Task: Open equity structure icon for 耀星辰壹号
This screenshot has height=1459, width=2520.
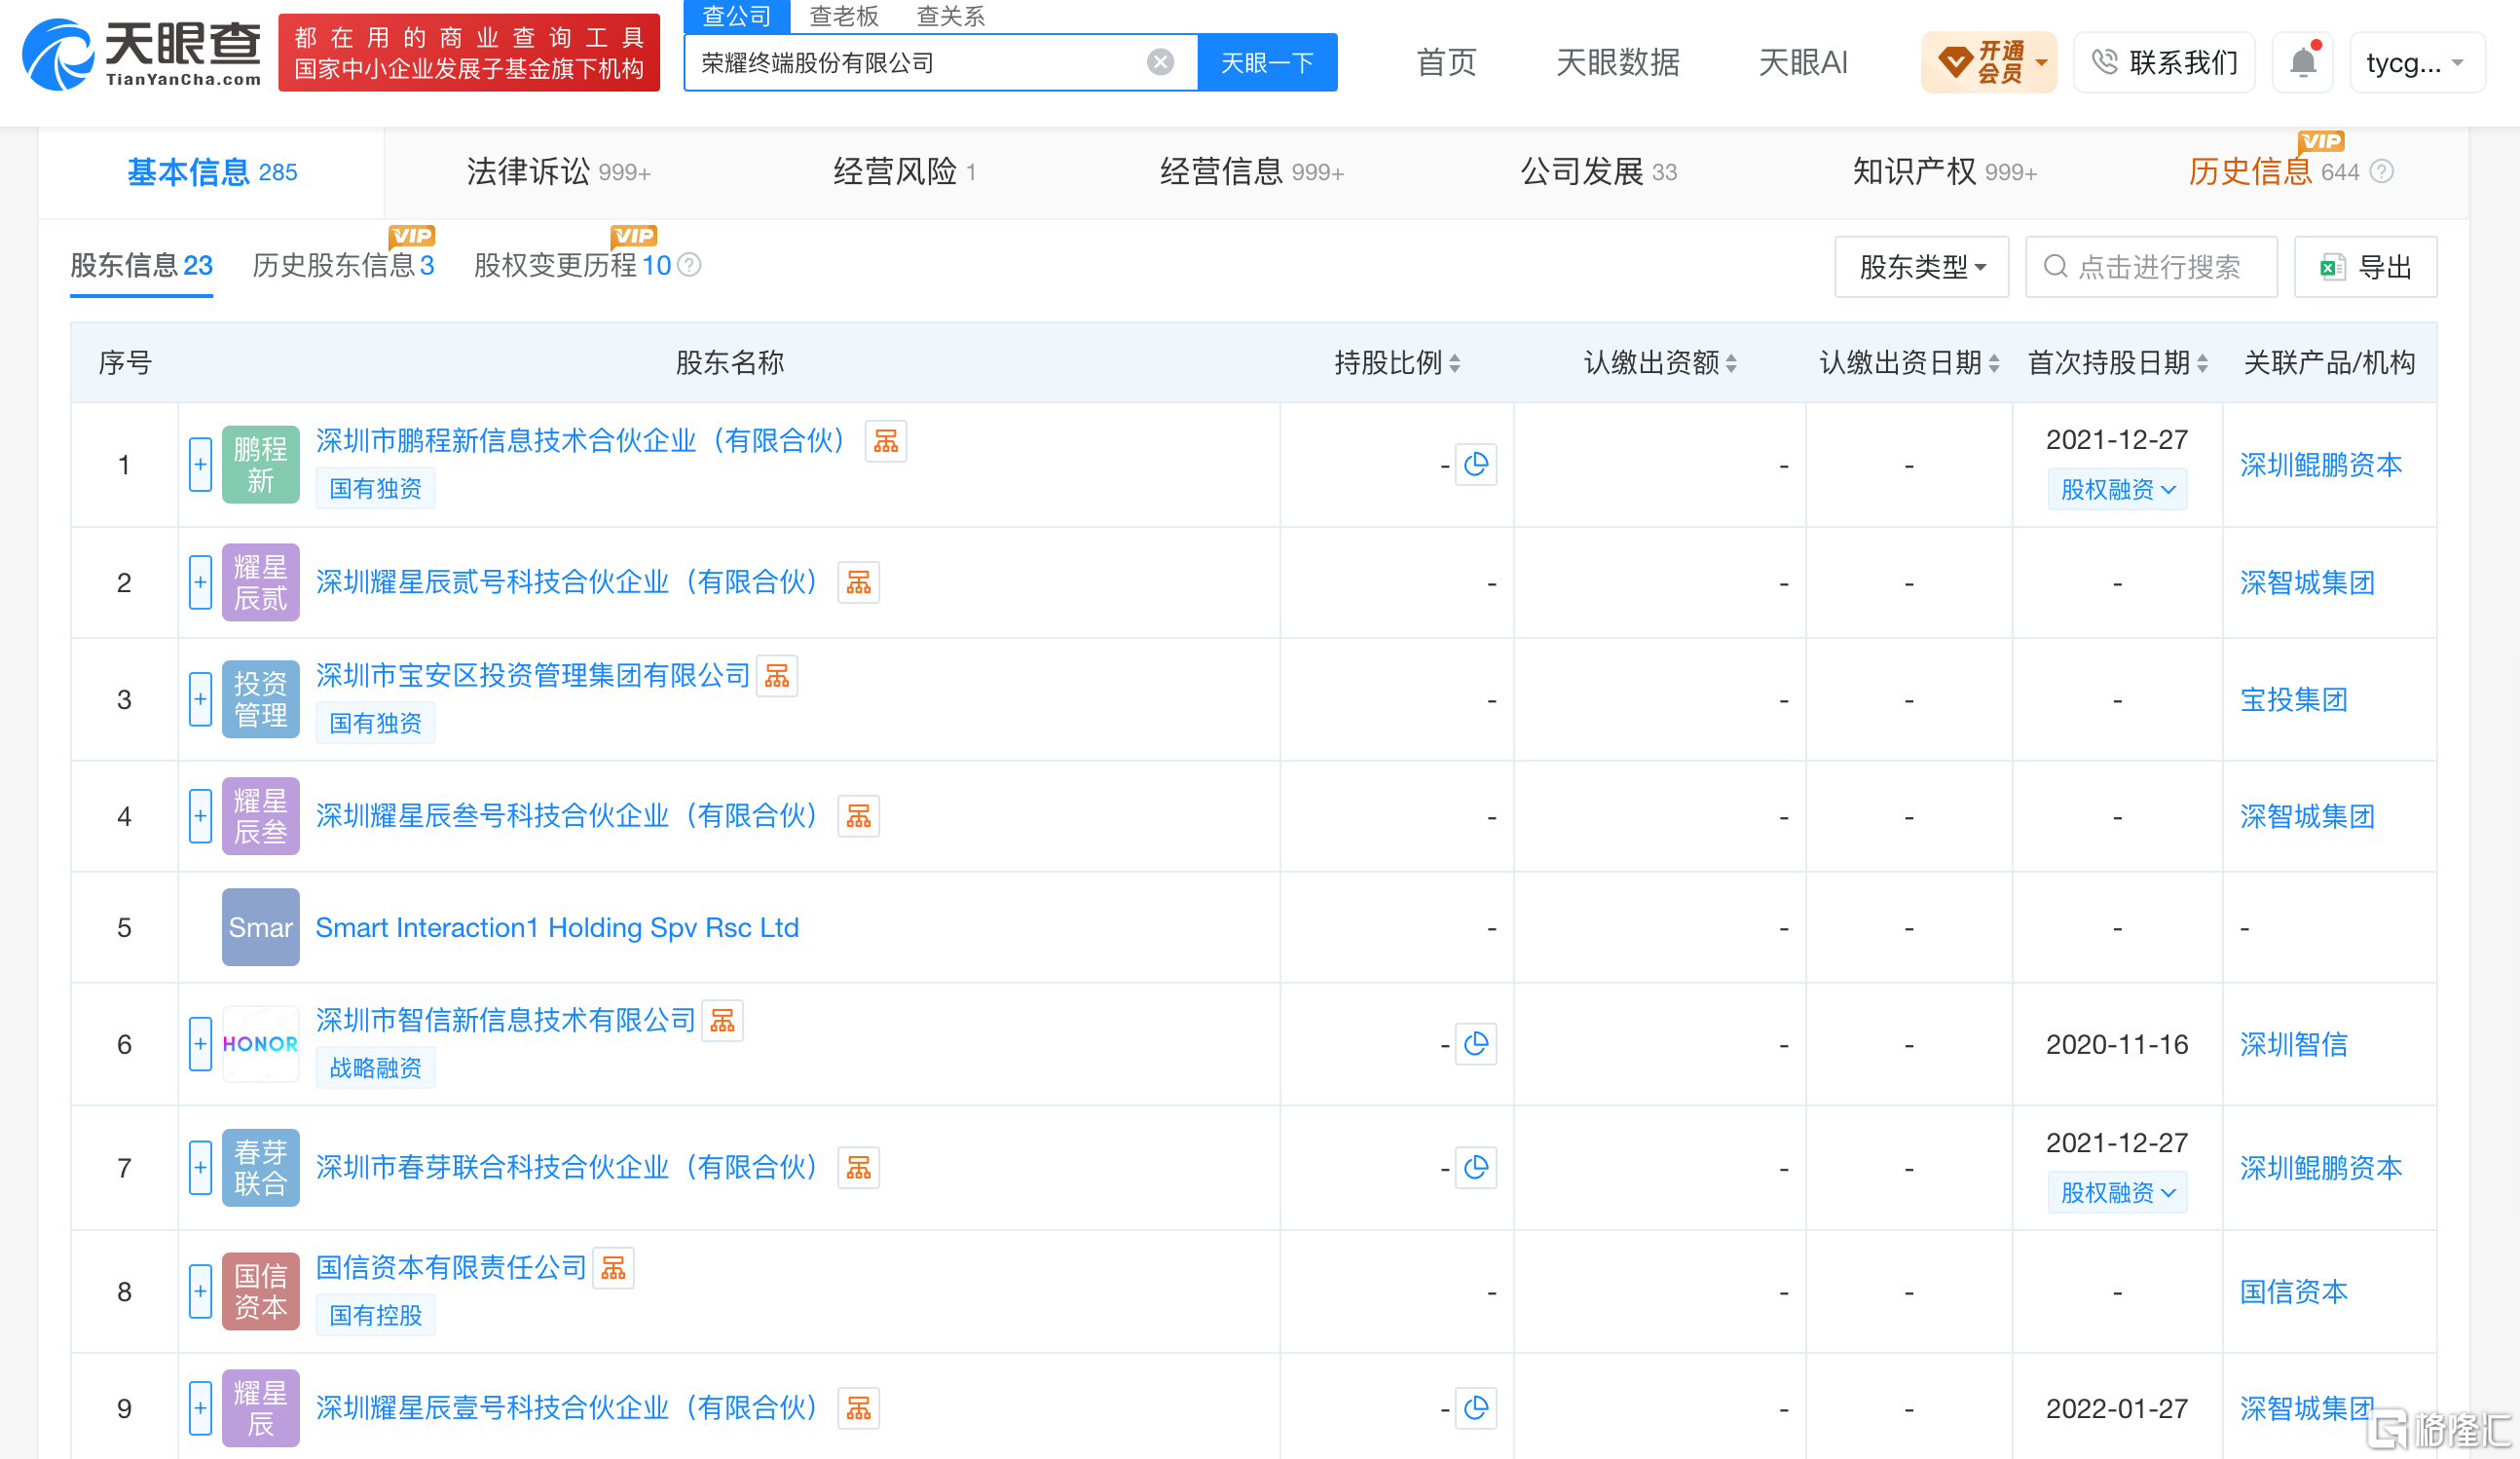Action: pos(858,1409)
